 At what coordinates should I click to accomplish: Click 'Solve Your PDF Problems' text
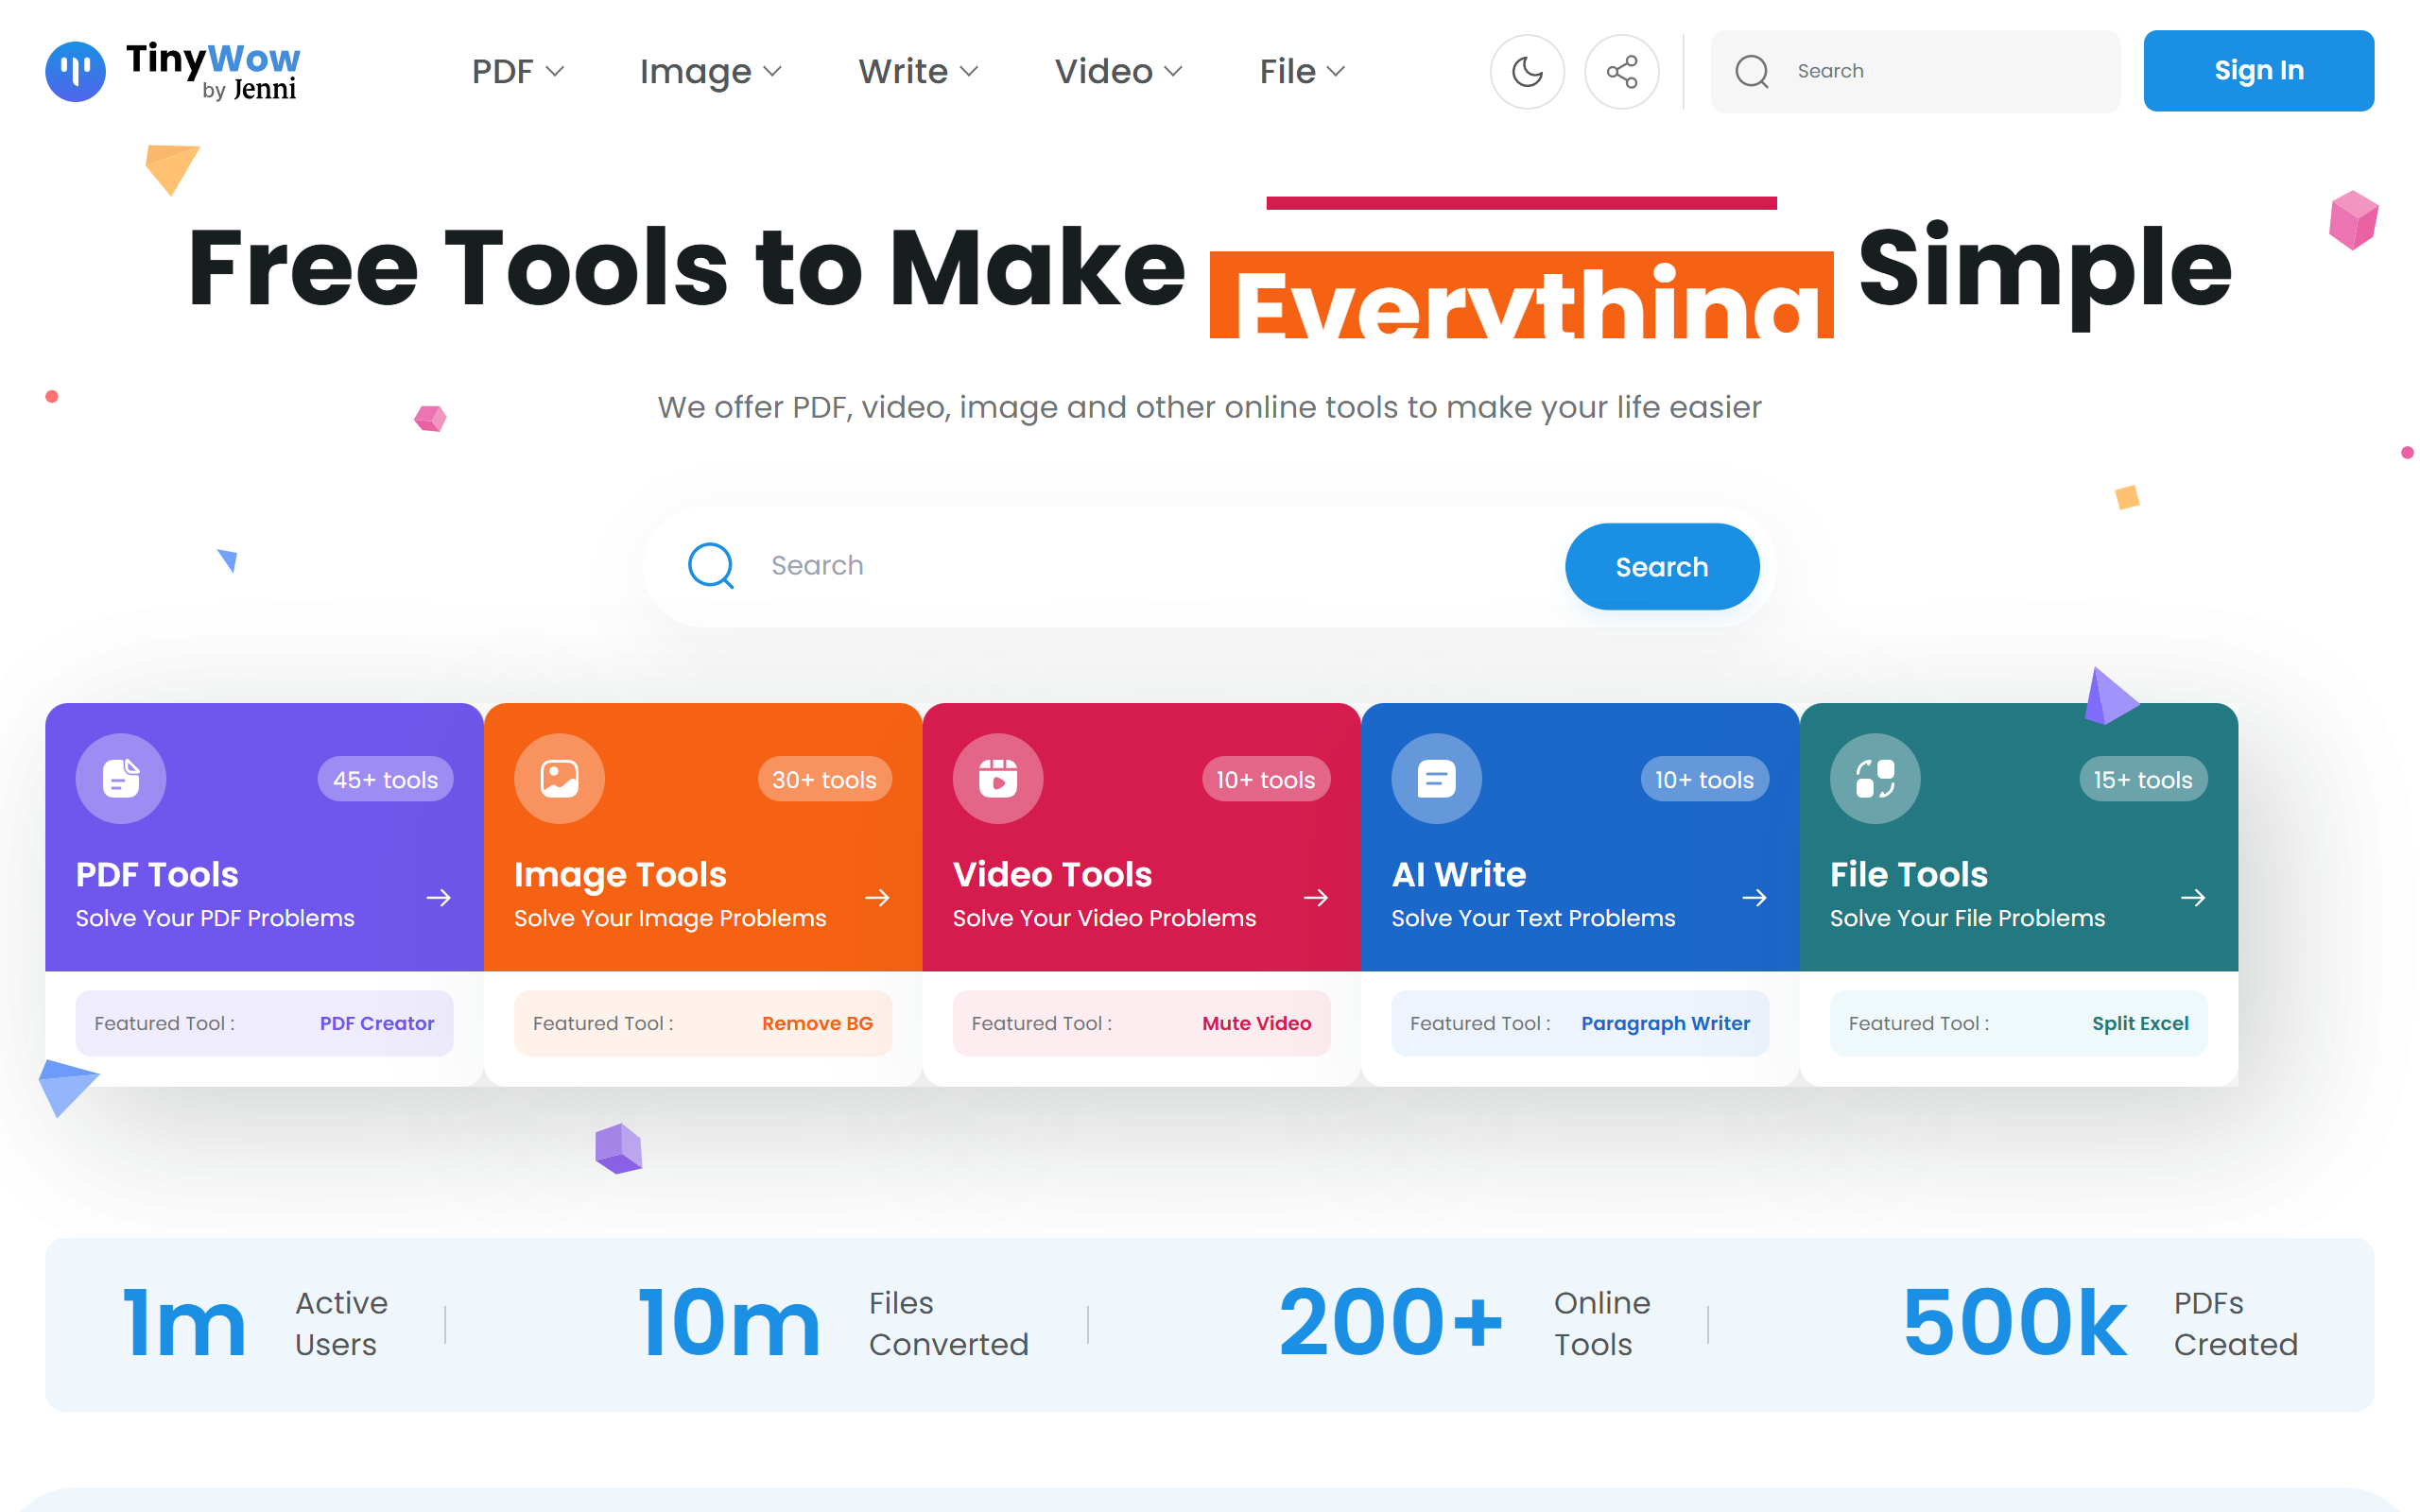215,918
